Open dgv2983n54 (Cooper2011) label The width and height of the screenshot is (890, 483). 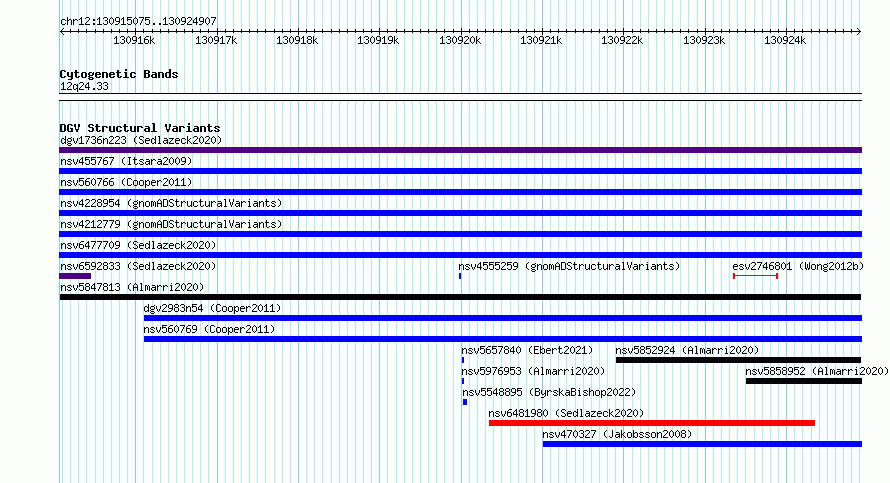pos(212,308)
